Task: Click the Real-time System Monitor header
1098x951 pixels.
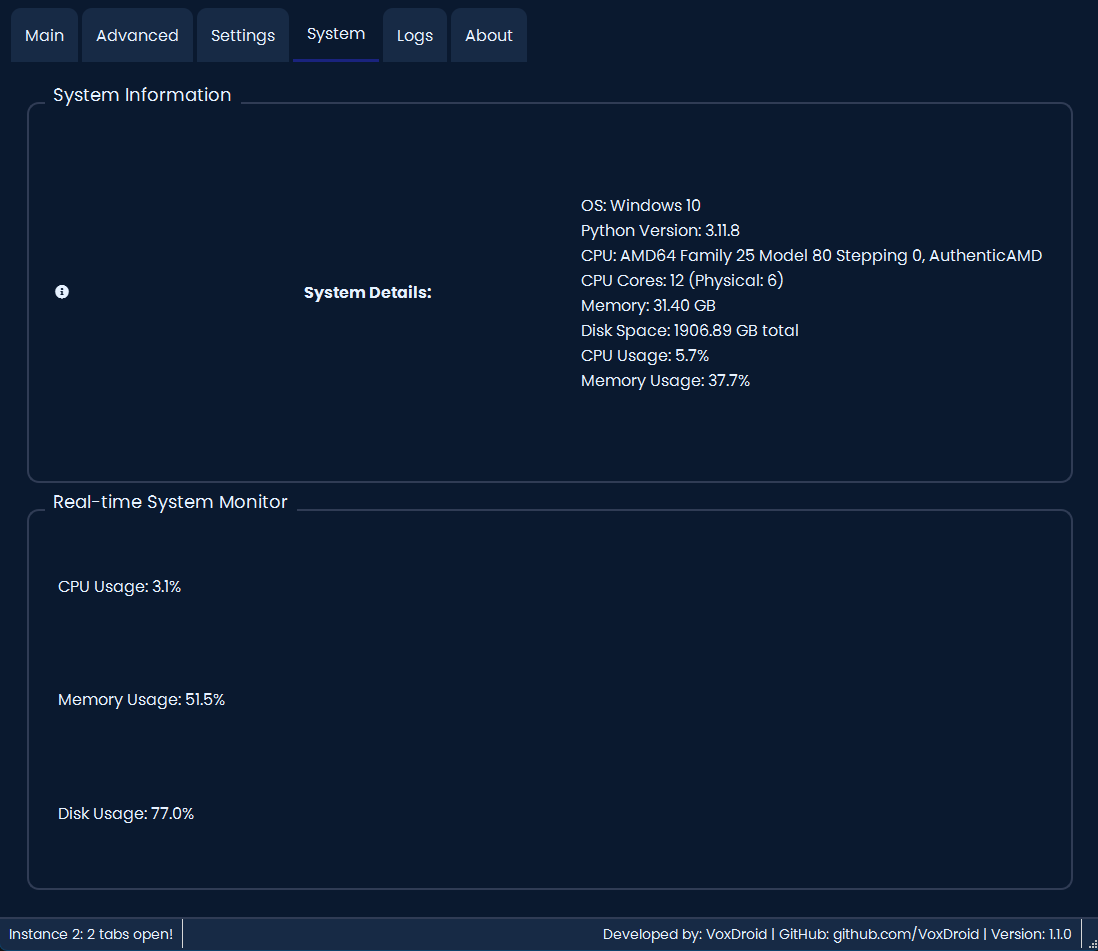Action: [x=170, y=501]
